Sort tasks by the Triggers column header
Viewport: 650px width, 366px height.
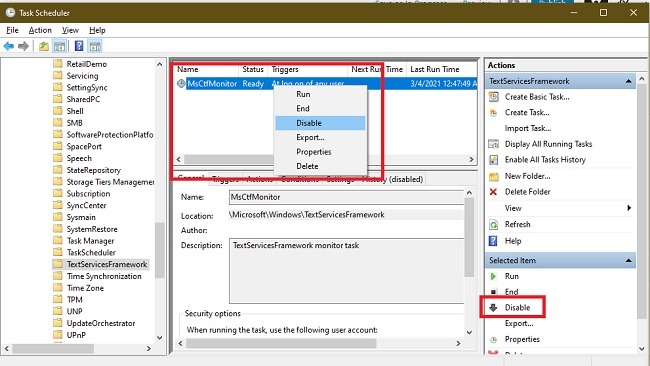click(x=308, y=70)
